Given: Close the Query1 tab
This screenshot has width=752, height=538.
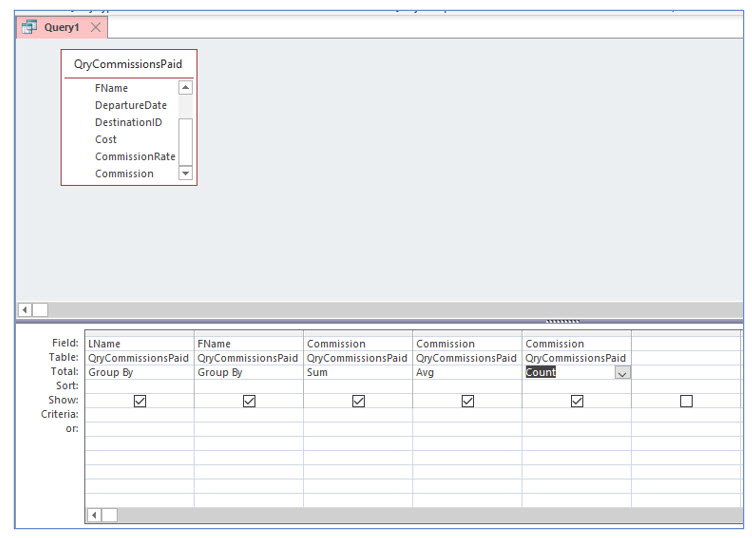Looking at the screenshot, I should [x=96, y=27].
